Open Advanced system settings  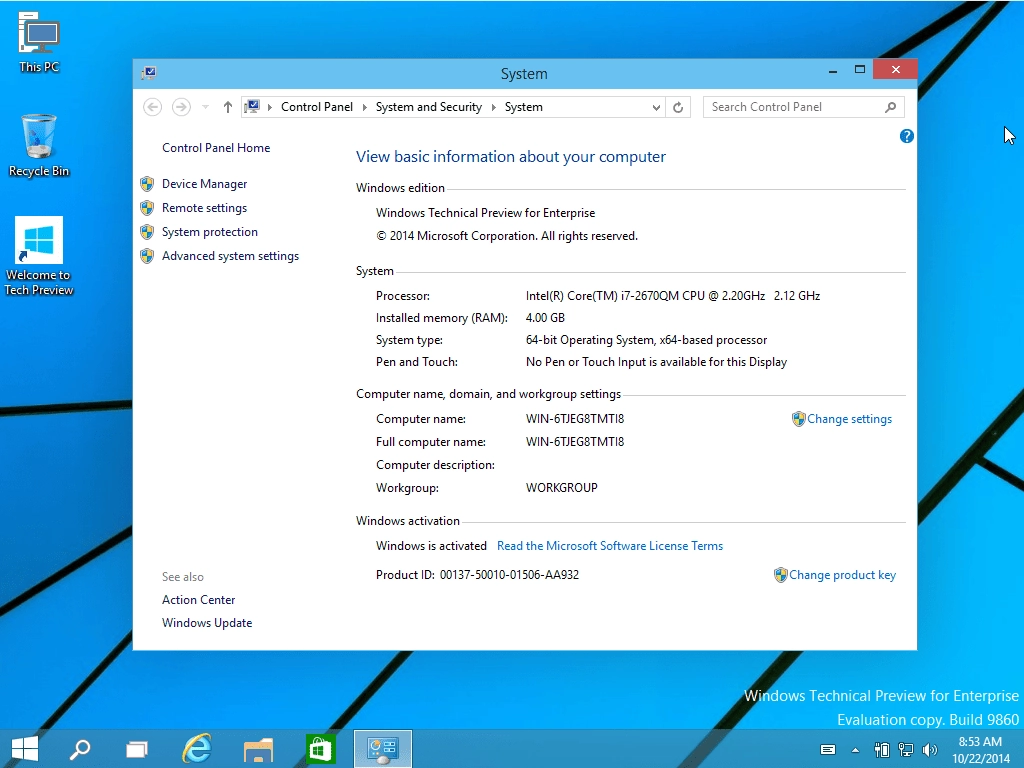tap(231, 256)
